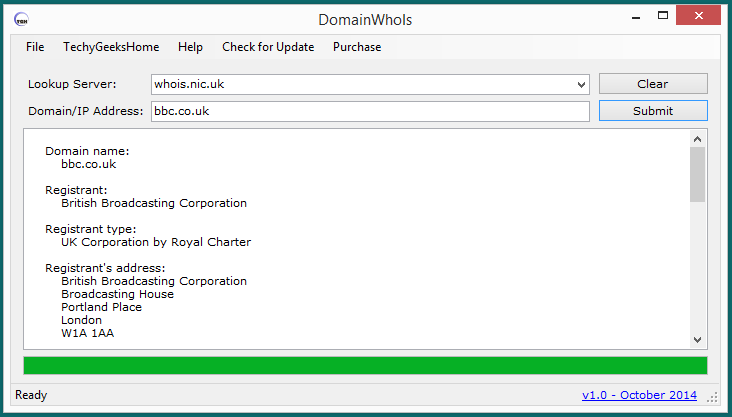Click the results scrollbar up arrow
The width and height of the screenshot is (732, 417).
[698, 138]
